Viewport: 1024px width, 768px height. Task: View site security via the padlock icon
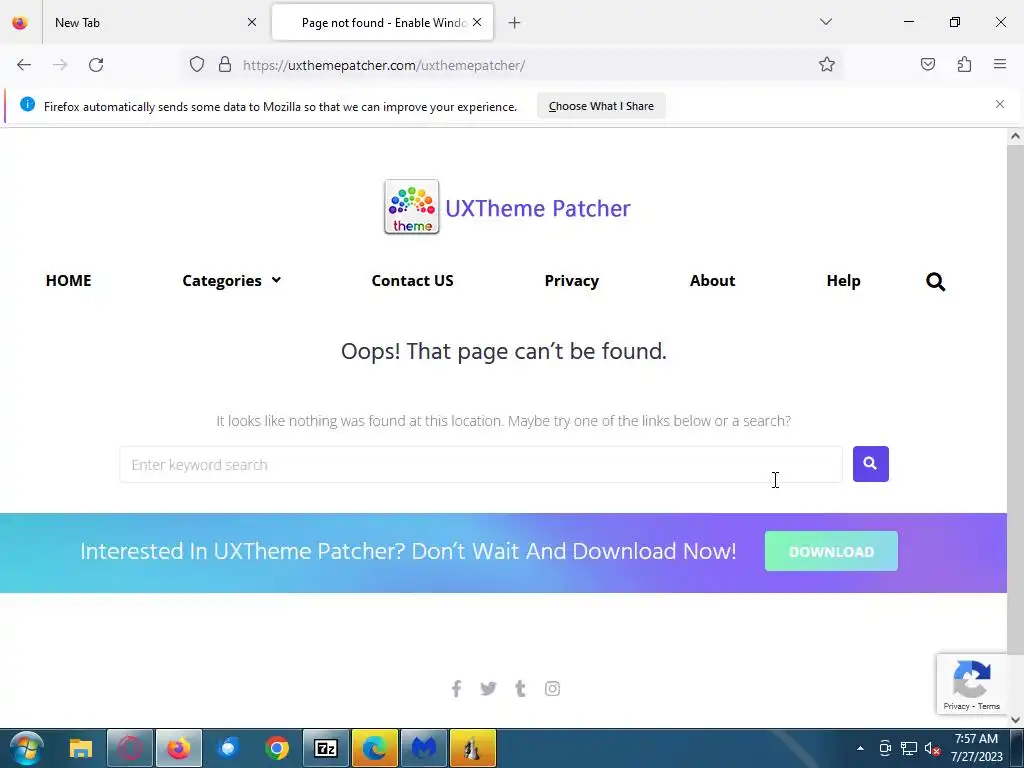coord(225,64)
